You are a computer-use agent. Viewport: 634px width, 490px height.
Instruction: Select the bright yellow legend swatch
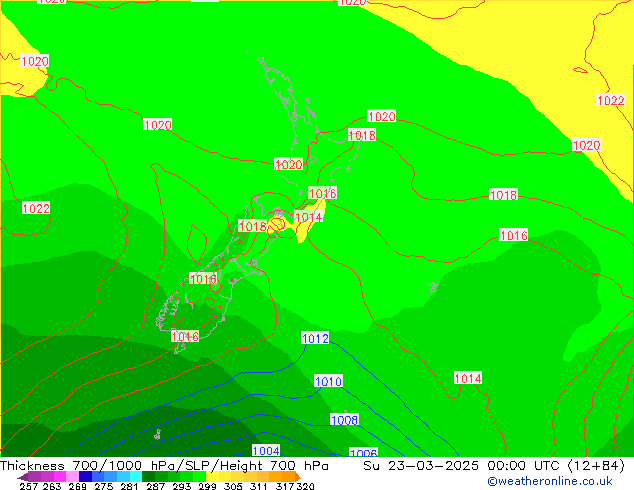[x=212, y=476]
